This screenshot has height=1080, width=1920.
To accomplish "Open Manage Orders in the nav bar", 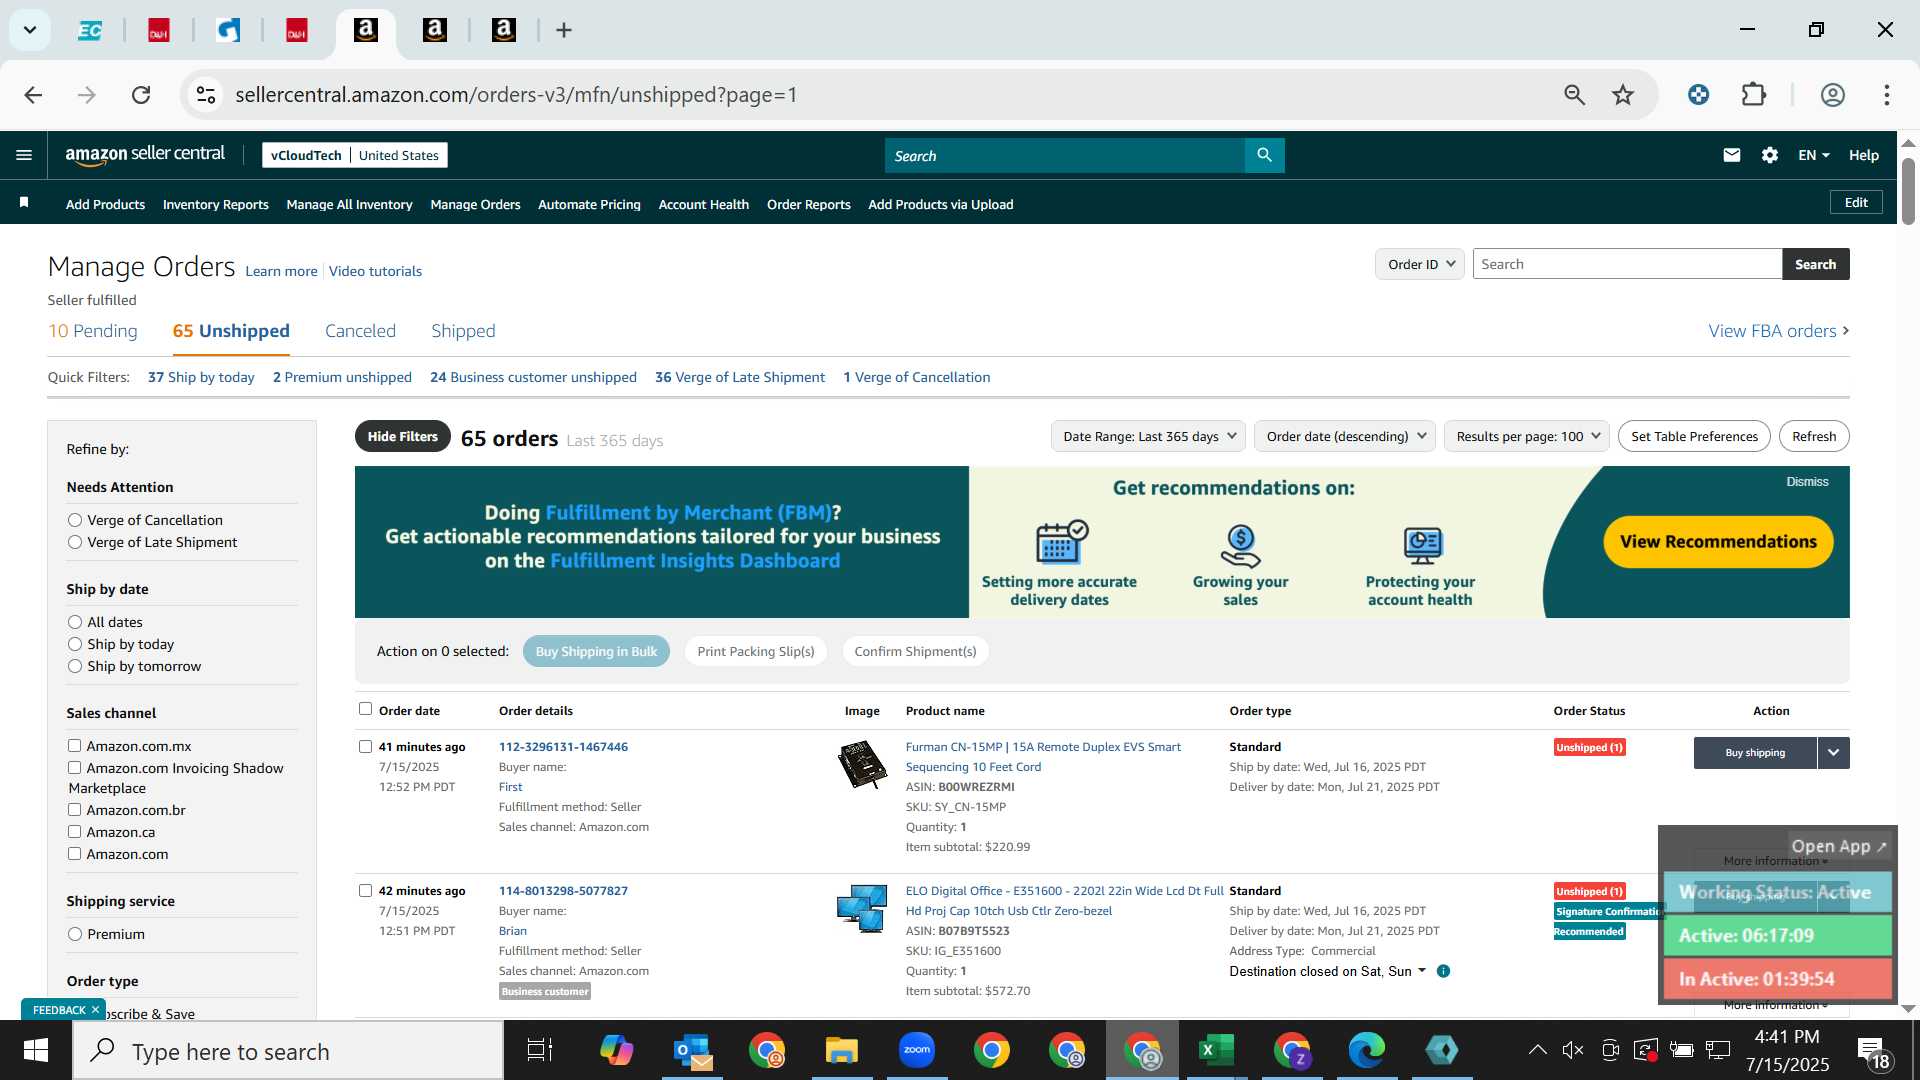I will (x=475, y=204).
